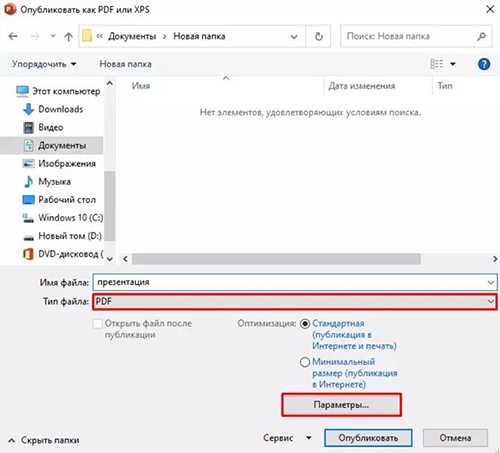
Task: Select Этот компьютер in navigation tree
Action: [x=58, y=91]
